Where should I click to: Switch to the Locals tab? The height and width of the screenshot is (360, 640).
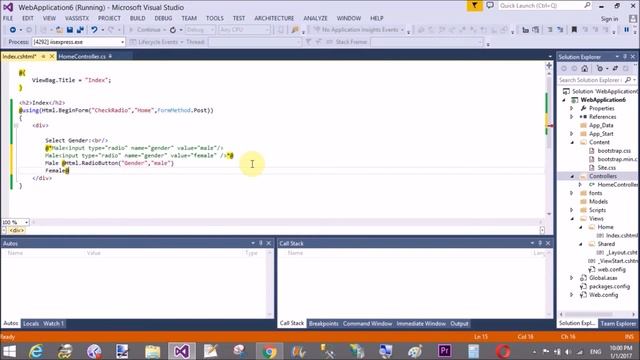[x=31, y=324]
